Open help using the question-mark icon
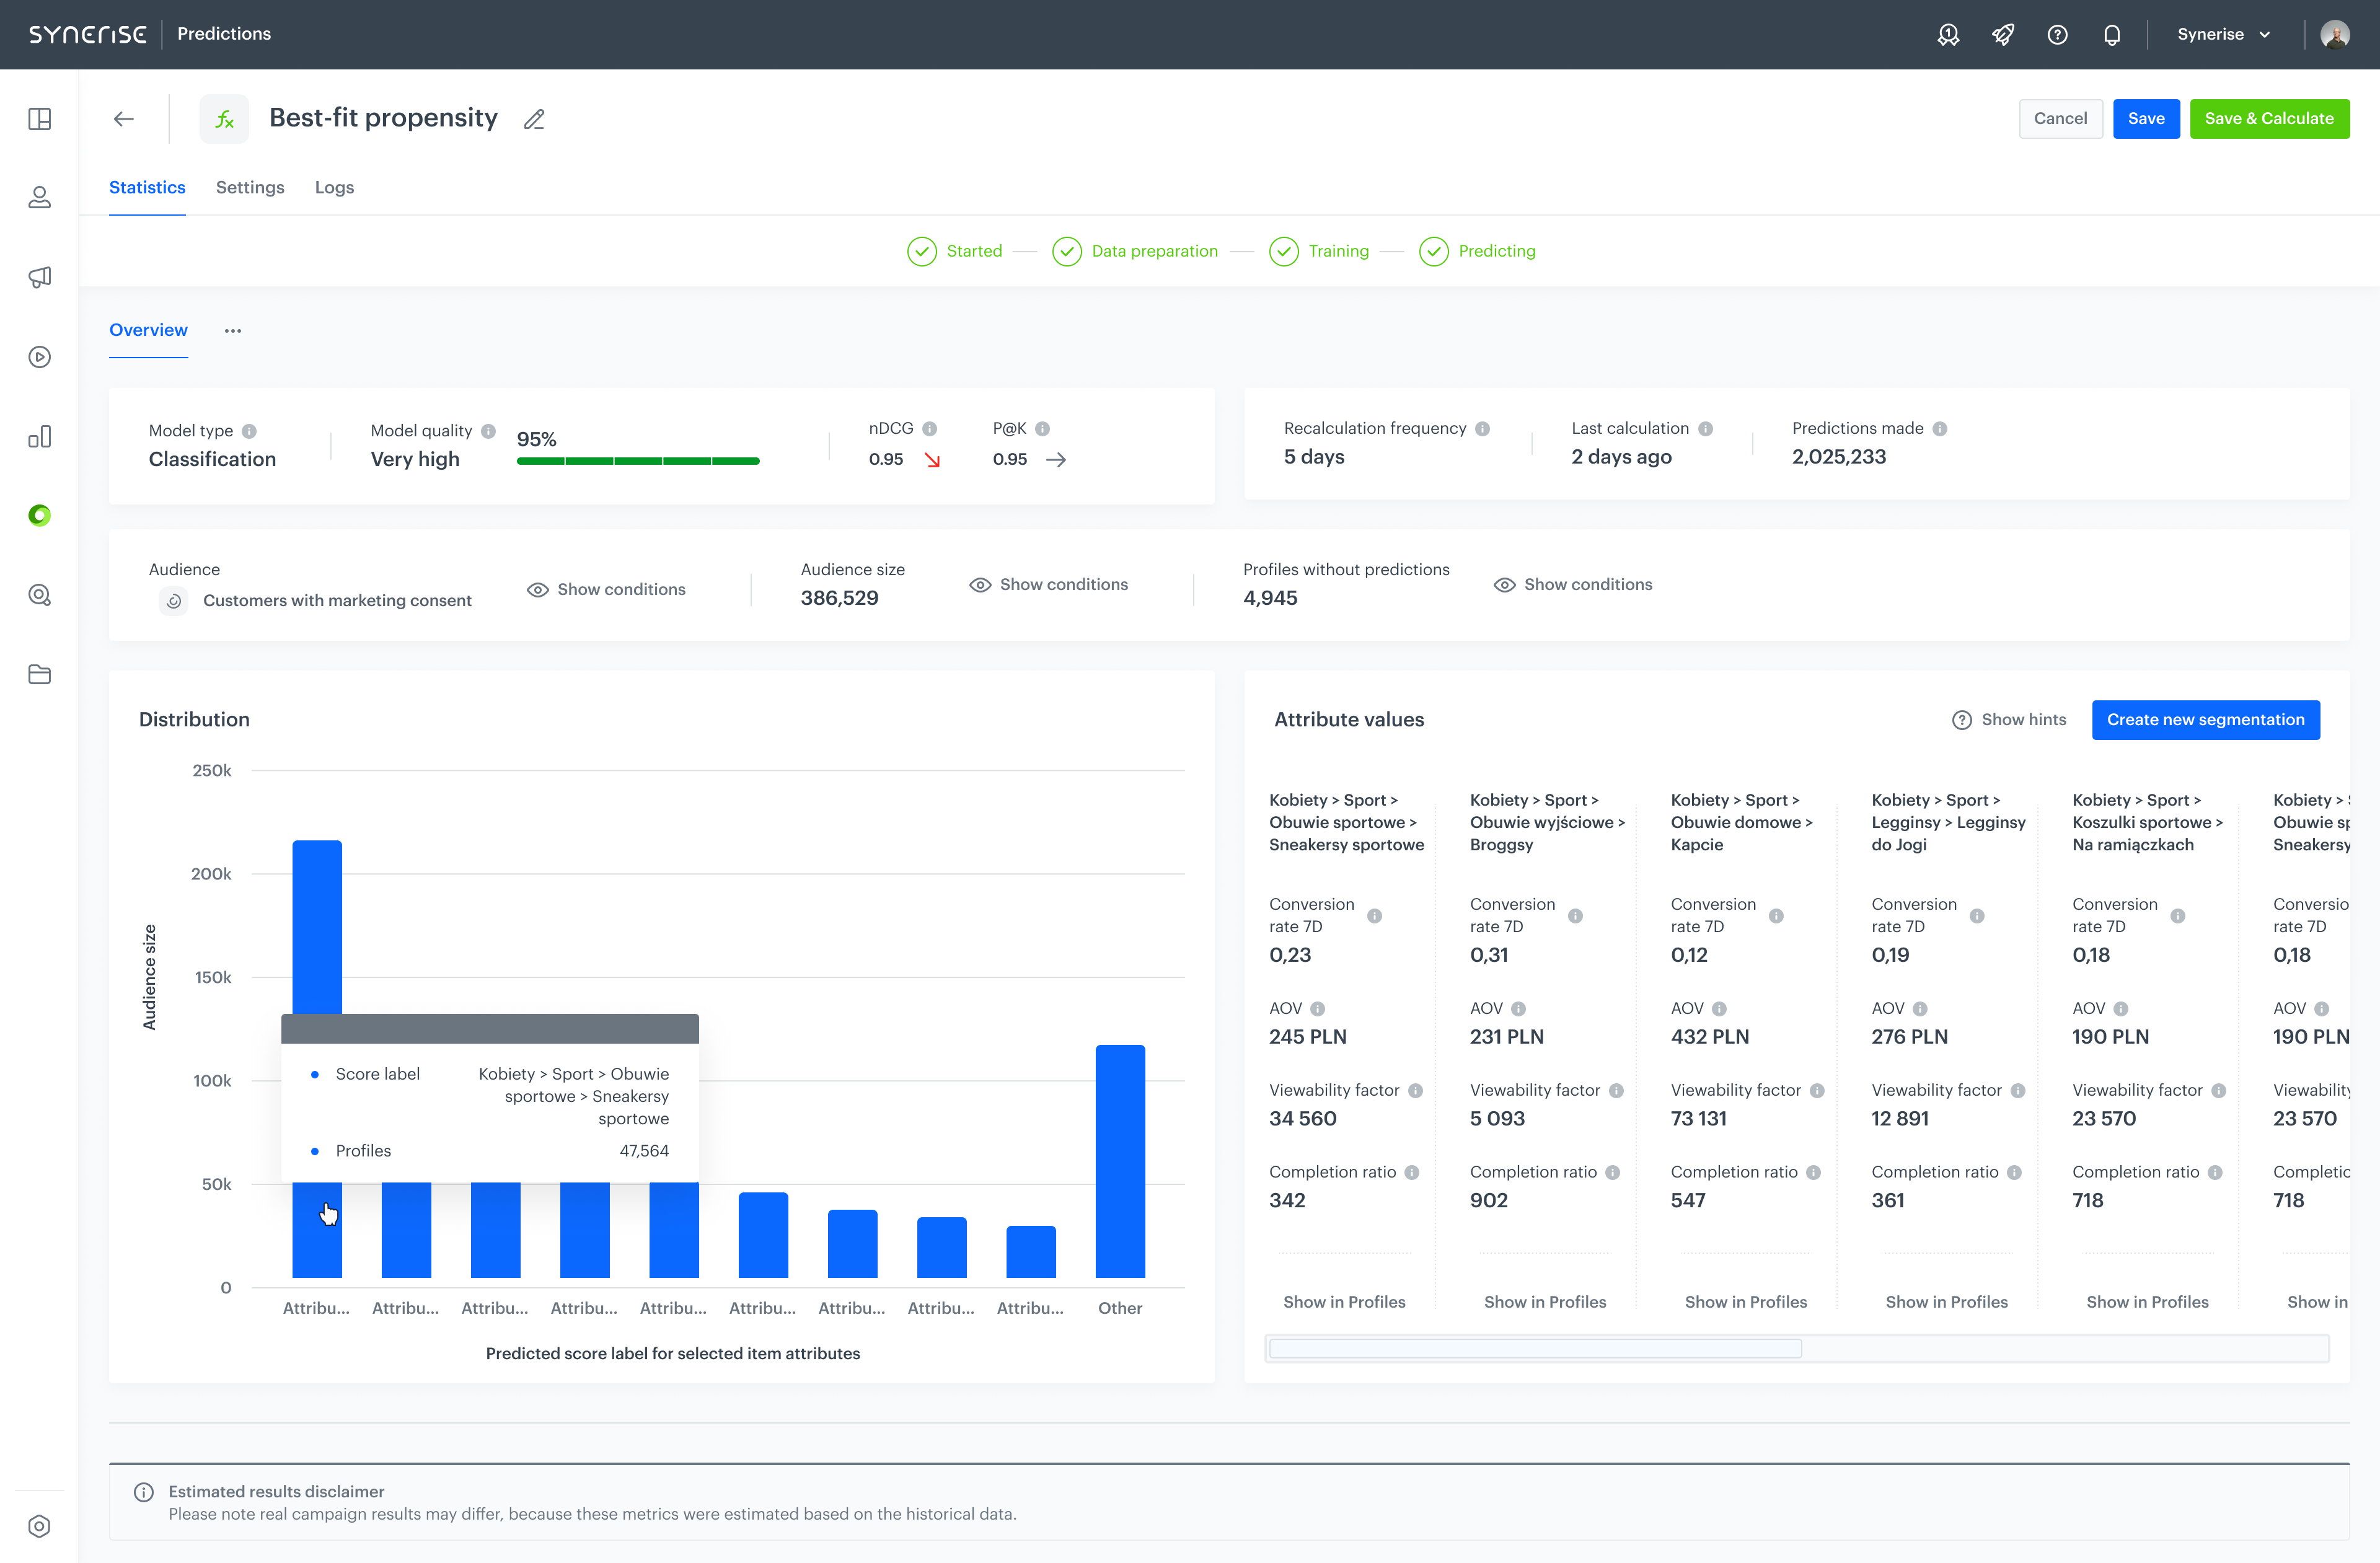 tap(2058, 34)
